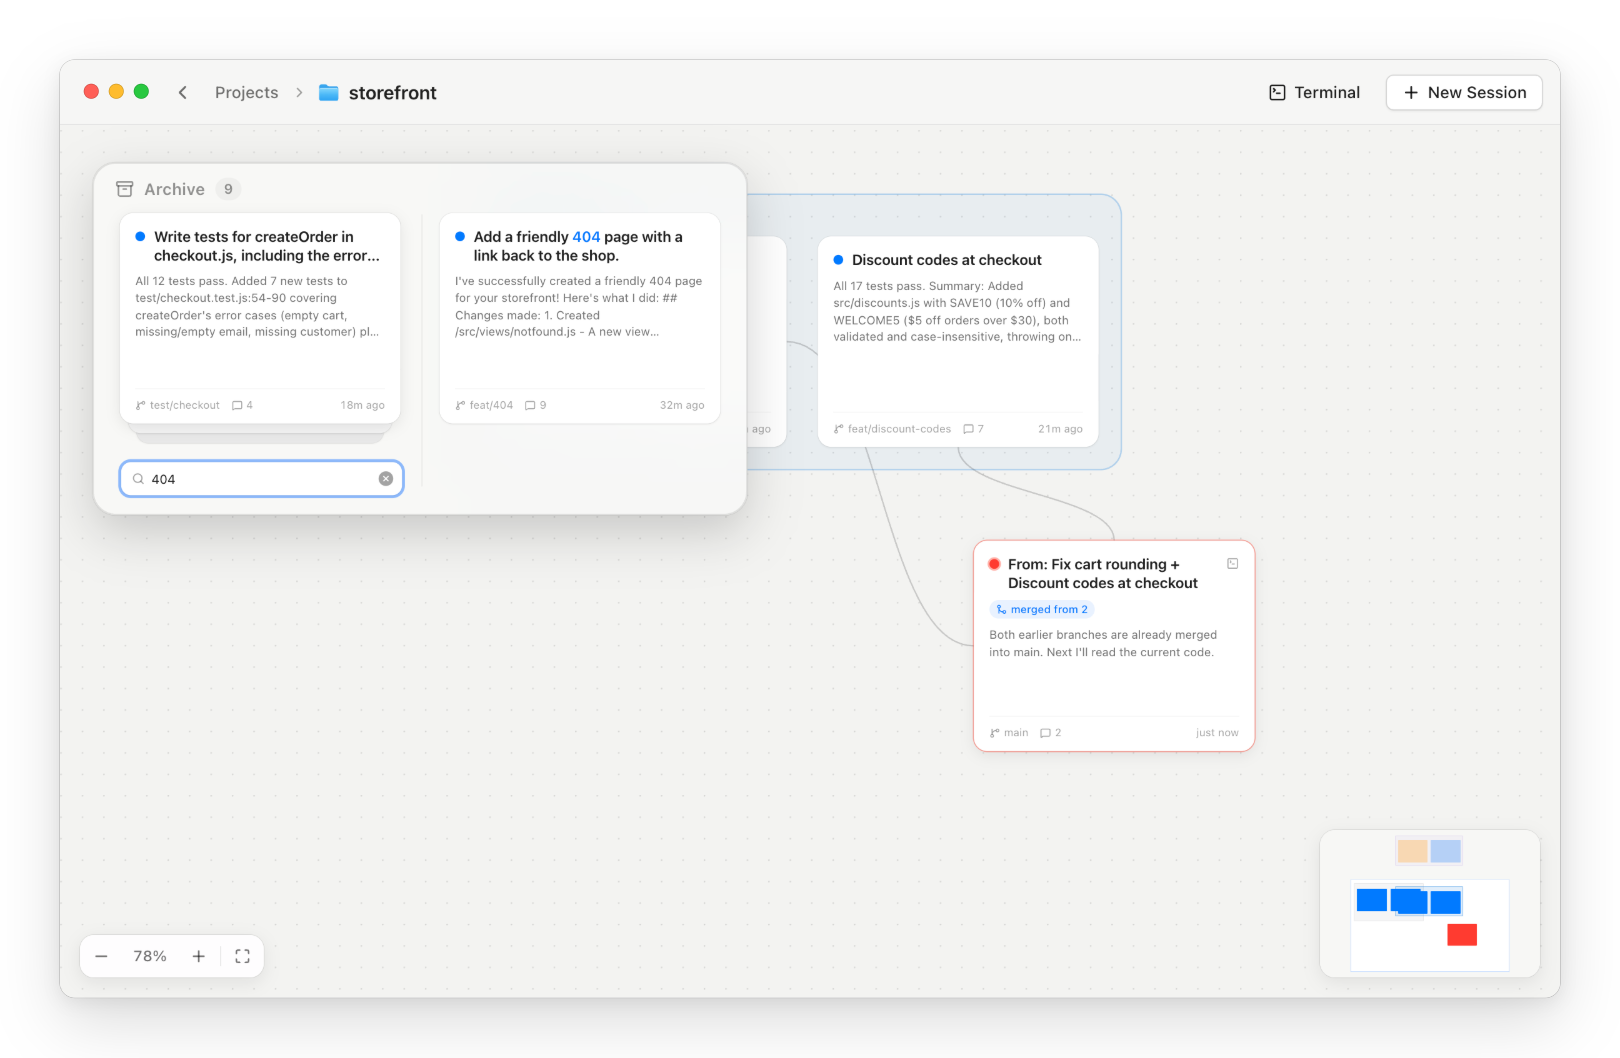Open the From: Fix cart rounding session card

(1114, 646)
